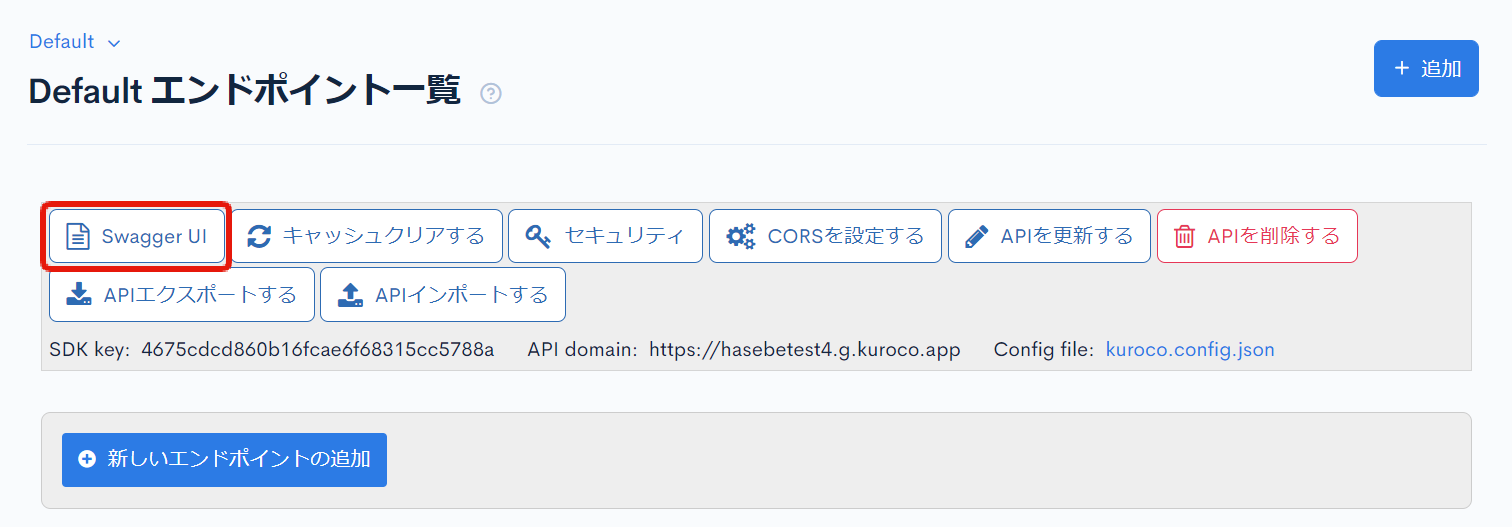Screen dimensions: 1512x527
Task: Click the 'Config file:' label
Action: pos(1044,350)
